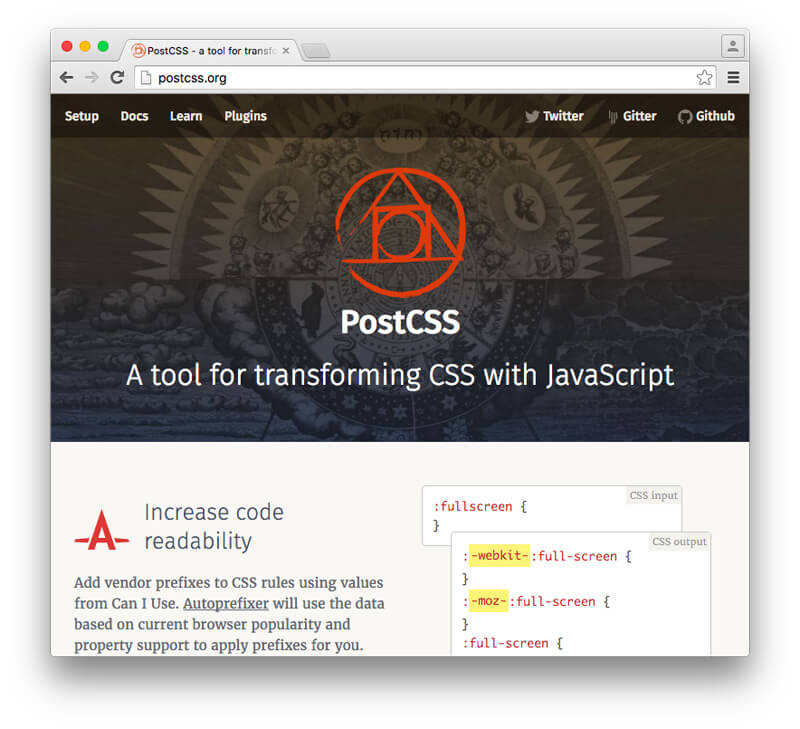This screenshot has height=729, width=800.
Task: Click the postcss.org address bar
Action: coord(400,77)
